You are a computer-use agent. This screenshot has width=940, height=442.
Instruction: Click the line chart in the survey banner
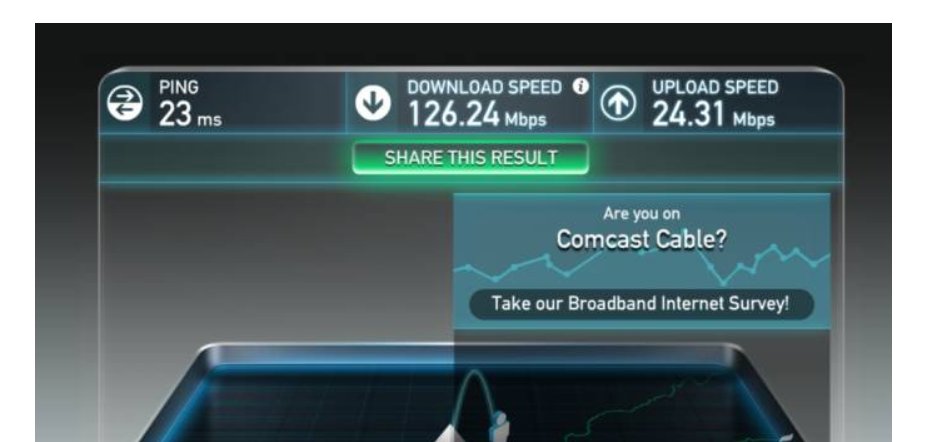(641, 264)
